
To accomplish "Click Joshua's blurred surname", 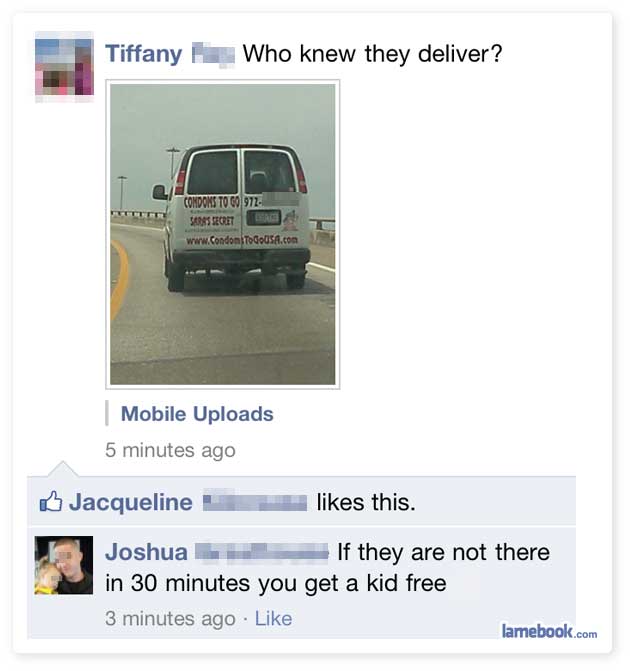I will click(x=262, y=552).
